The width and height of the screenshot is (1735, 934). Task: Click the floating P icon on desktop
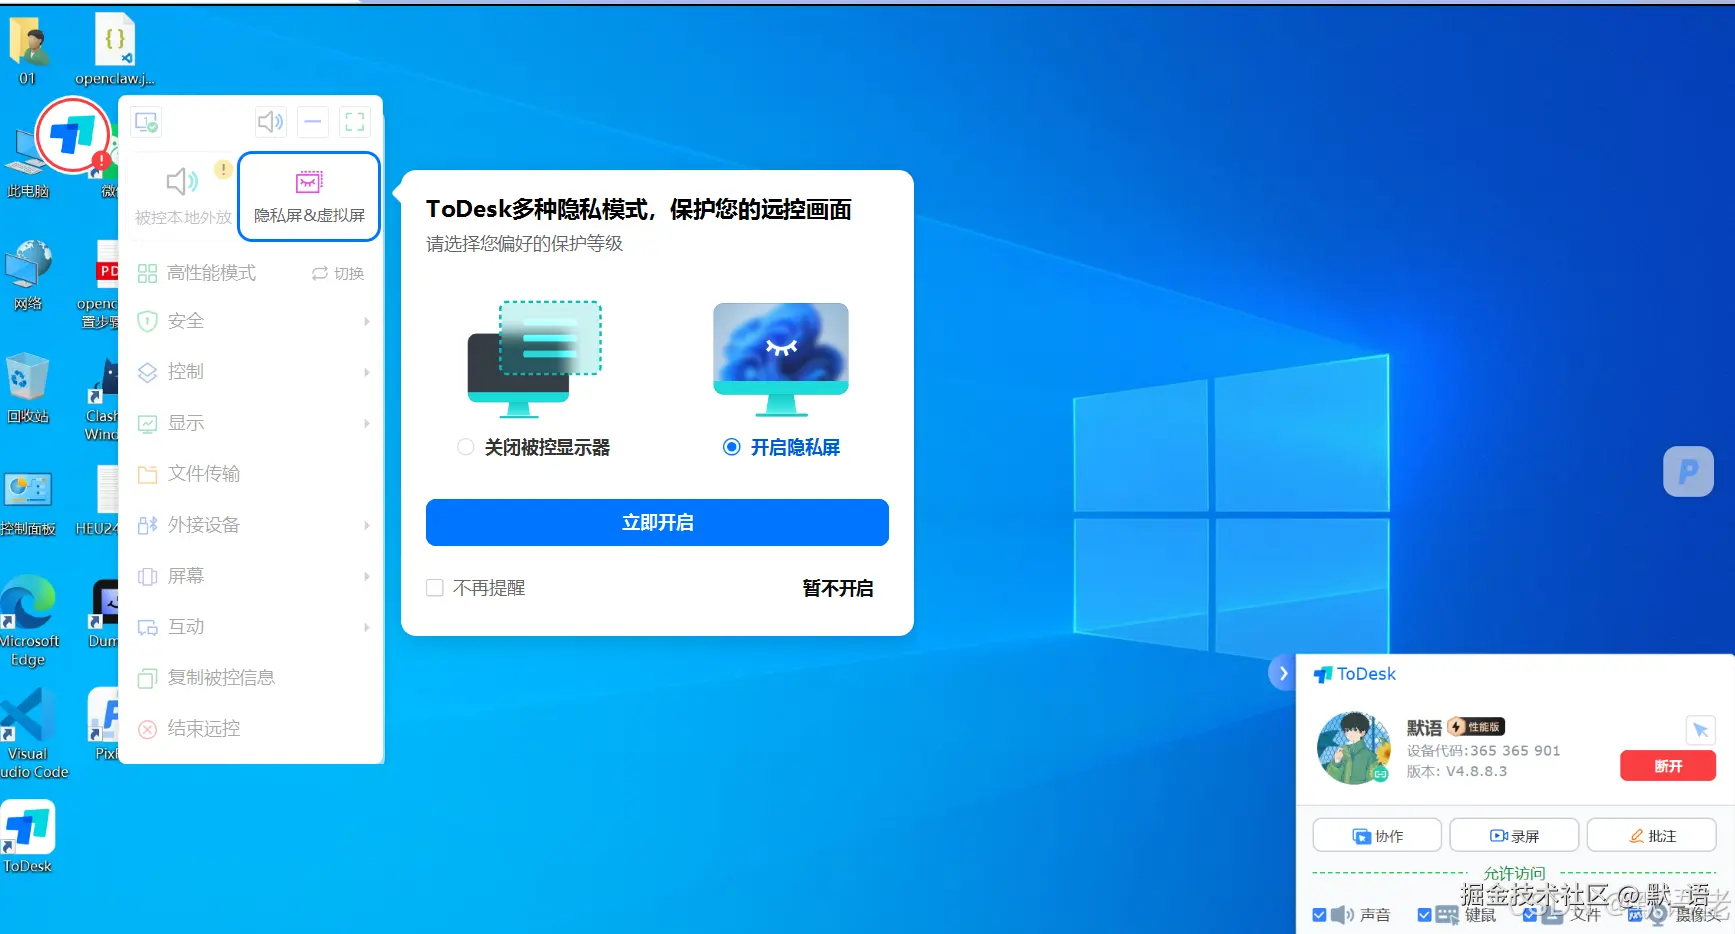point(1688,471)
